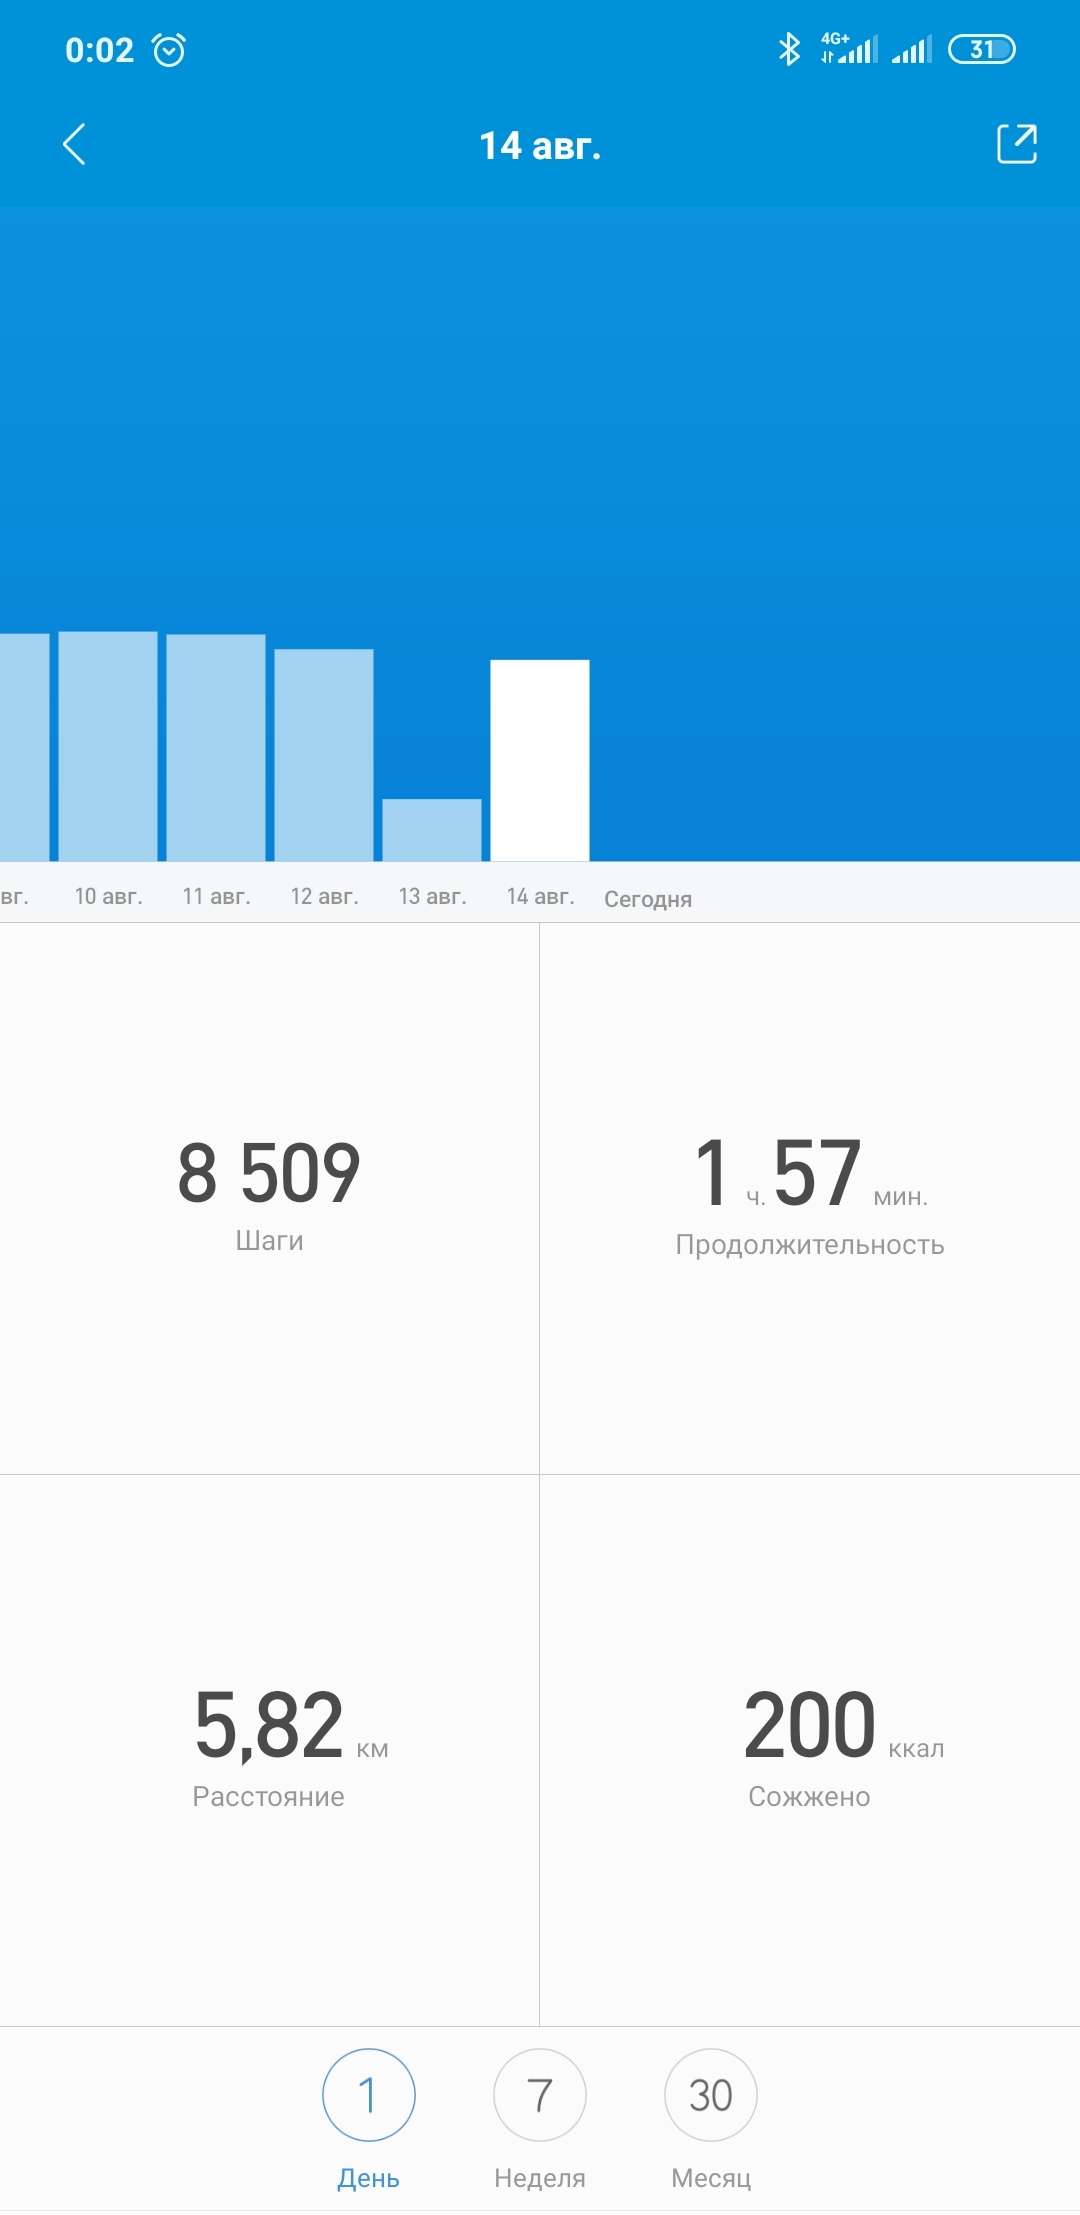Select the 11 авг. chart bar
The width and height of the screenshot is (1080, 2215).
pyautogui.click(x=216, y=747)
